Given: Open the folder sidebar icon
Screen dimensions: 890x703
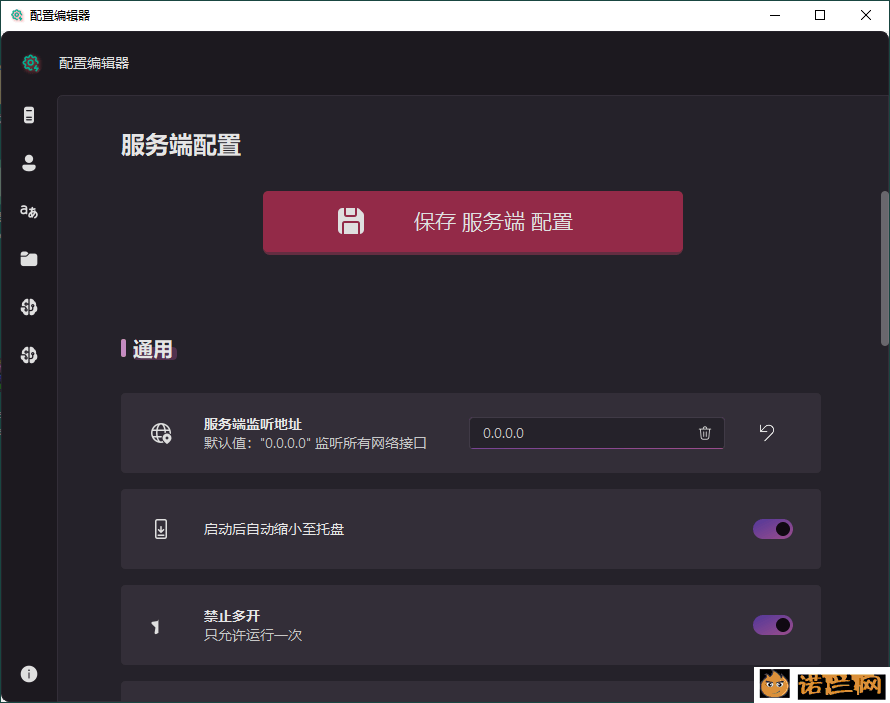Looking at the screenshot, I should (29, 259).
